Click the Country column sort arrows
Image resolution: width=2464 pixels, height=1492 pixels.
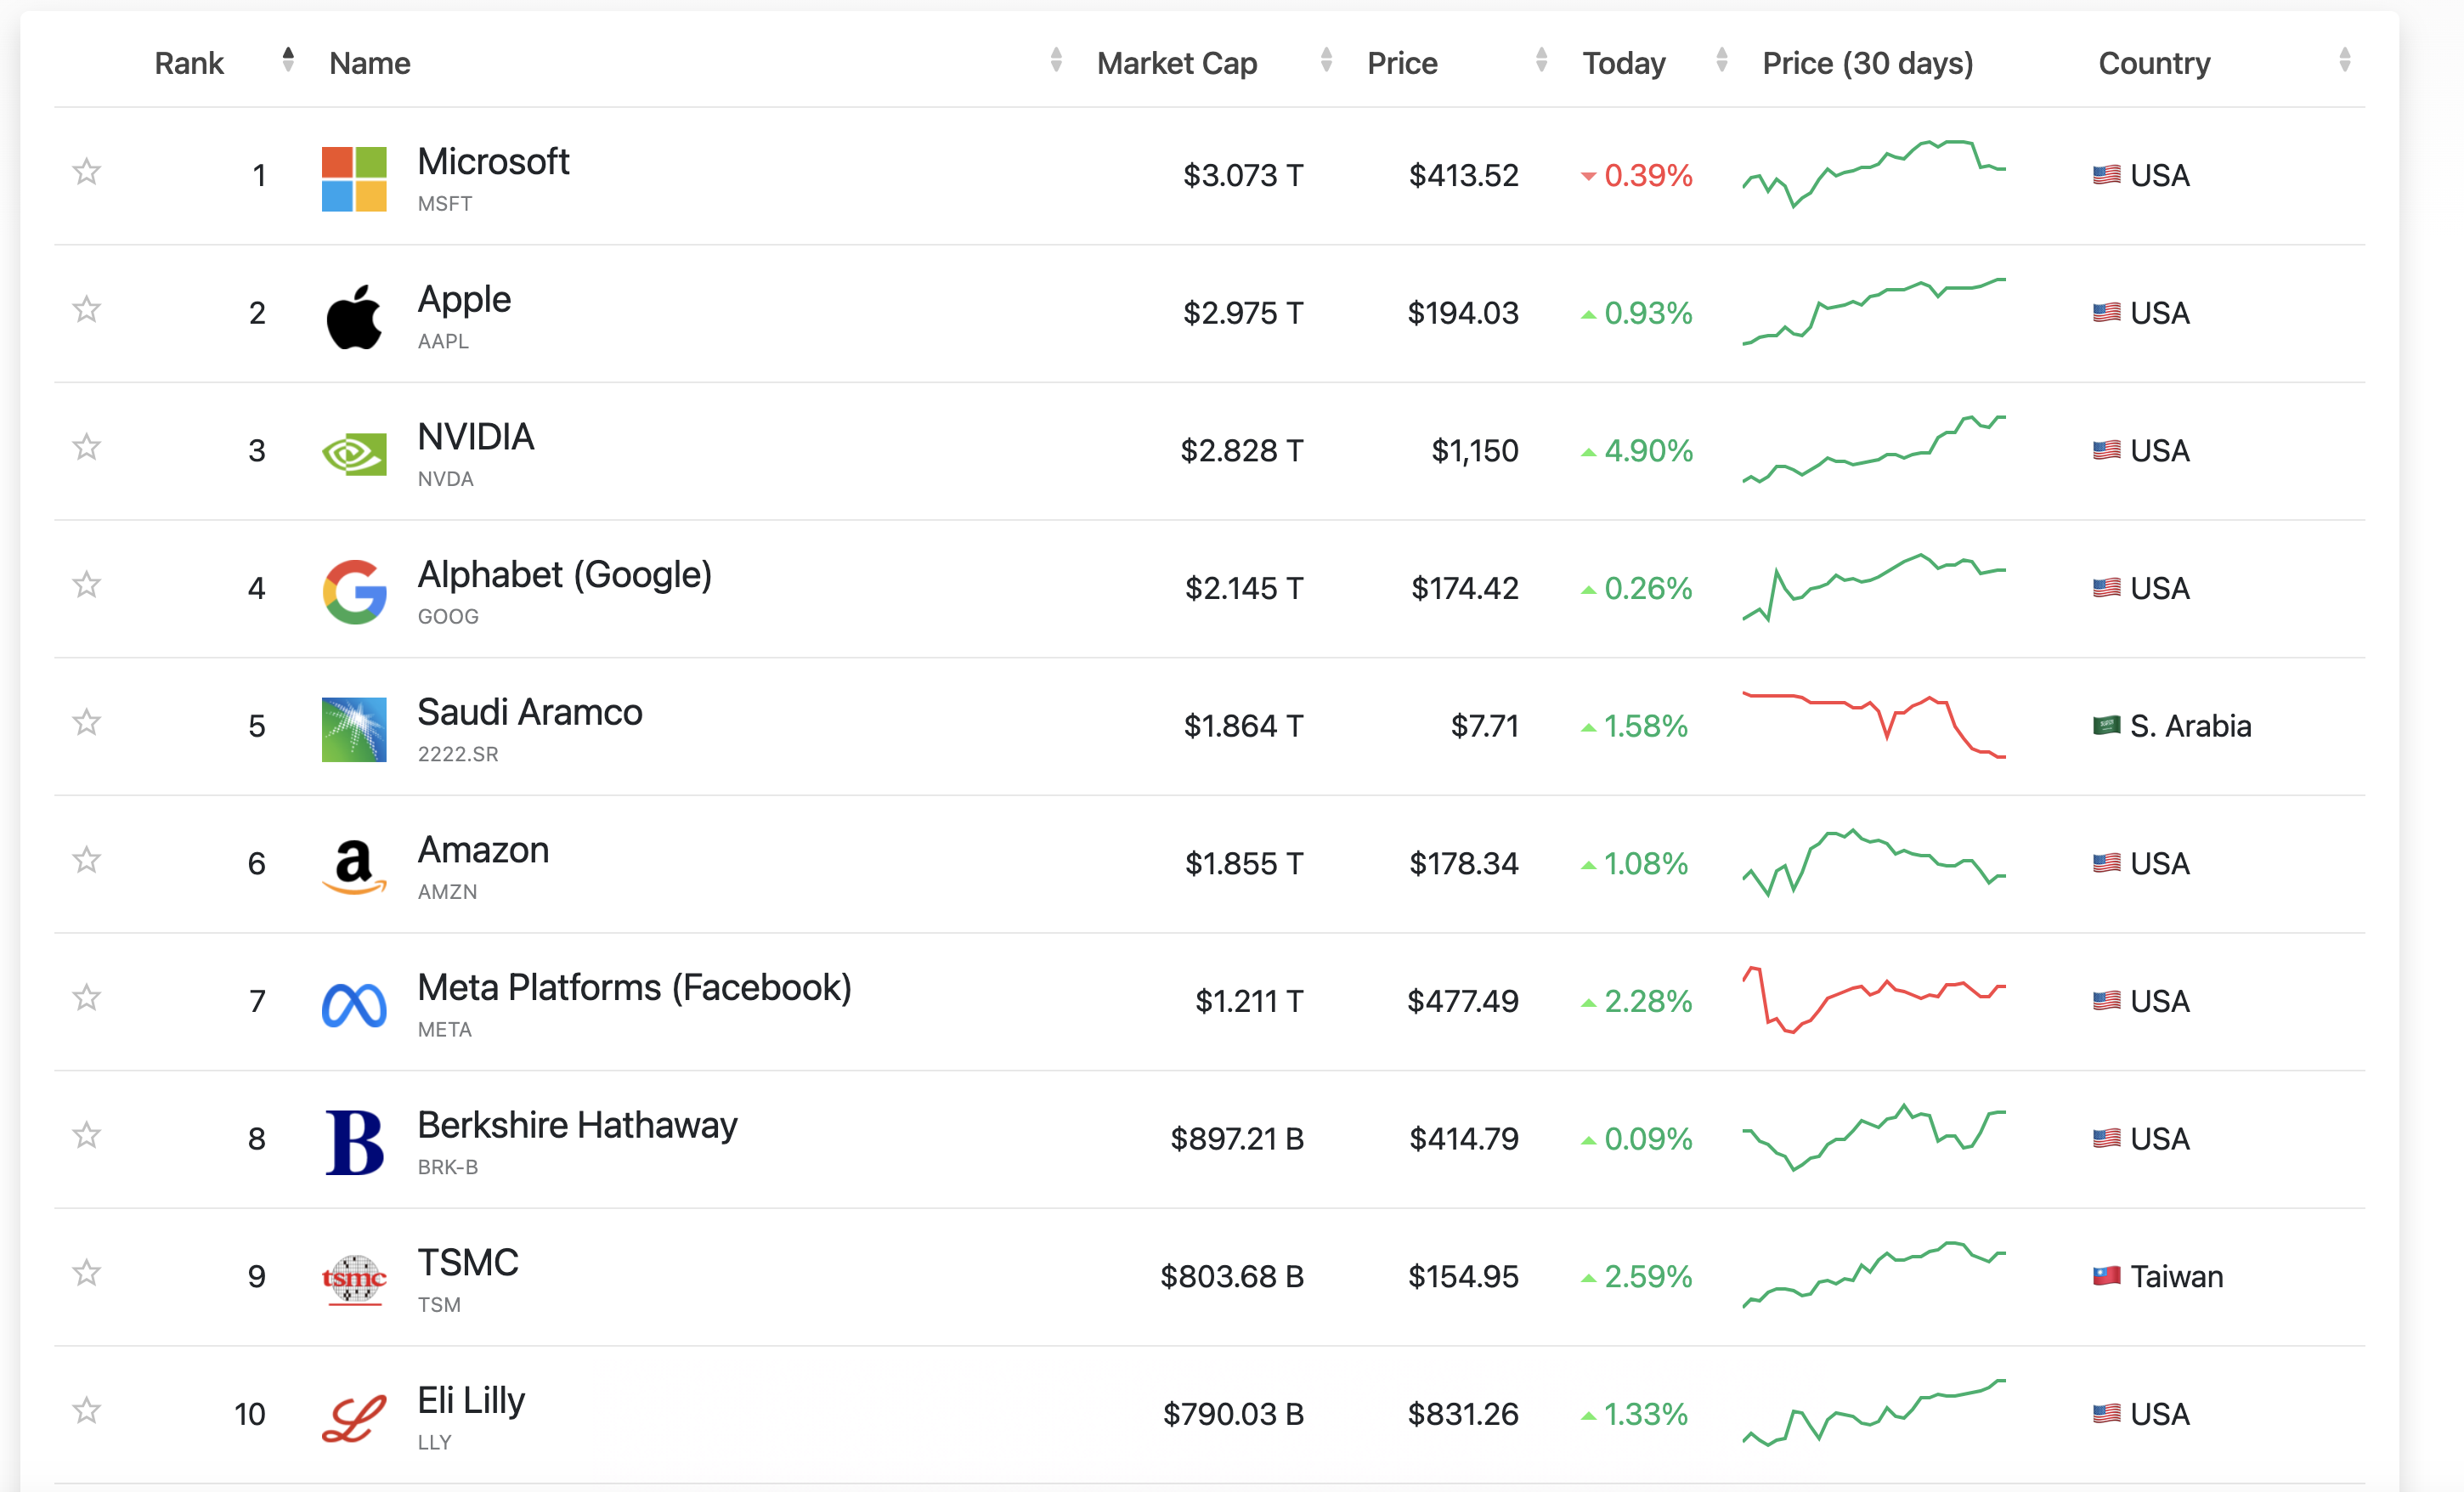2344,61
